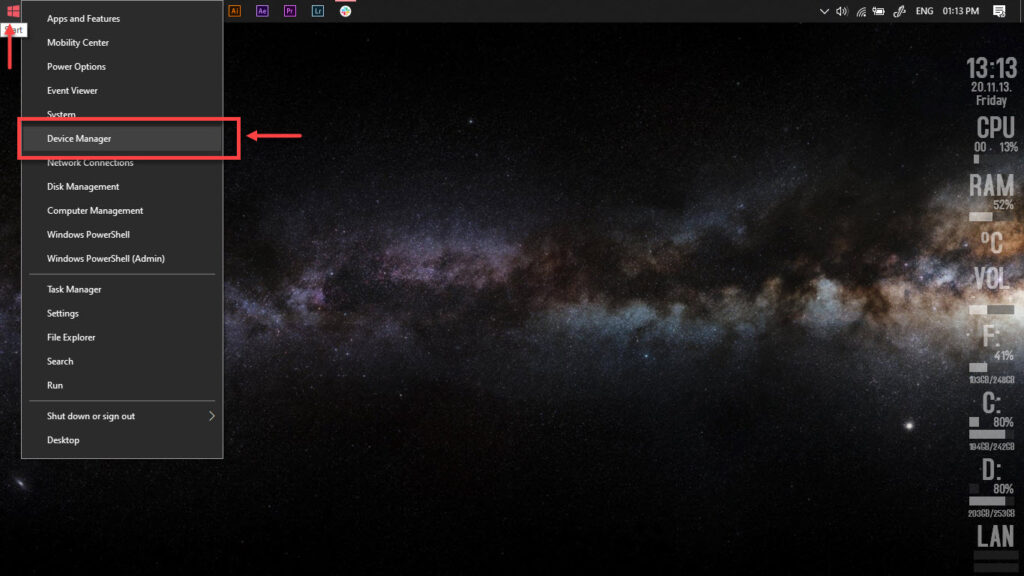This screenshot has height=576, width=1024.
Task: Open Adobe Lightroom taskbar icon
Action: click(317, 11)
